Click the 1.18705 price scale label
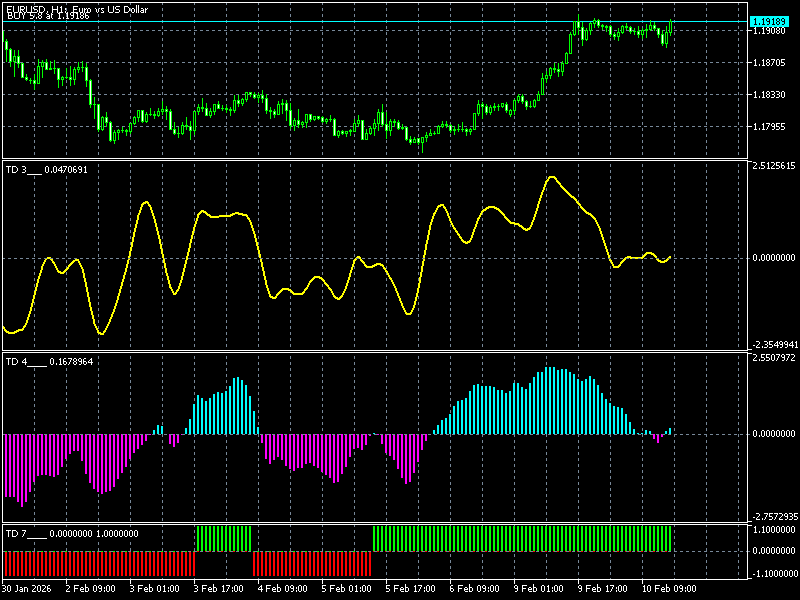Image resolution: width=800 pixels, height=600 pixels. (769, 63)
